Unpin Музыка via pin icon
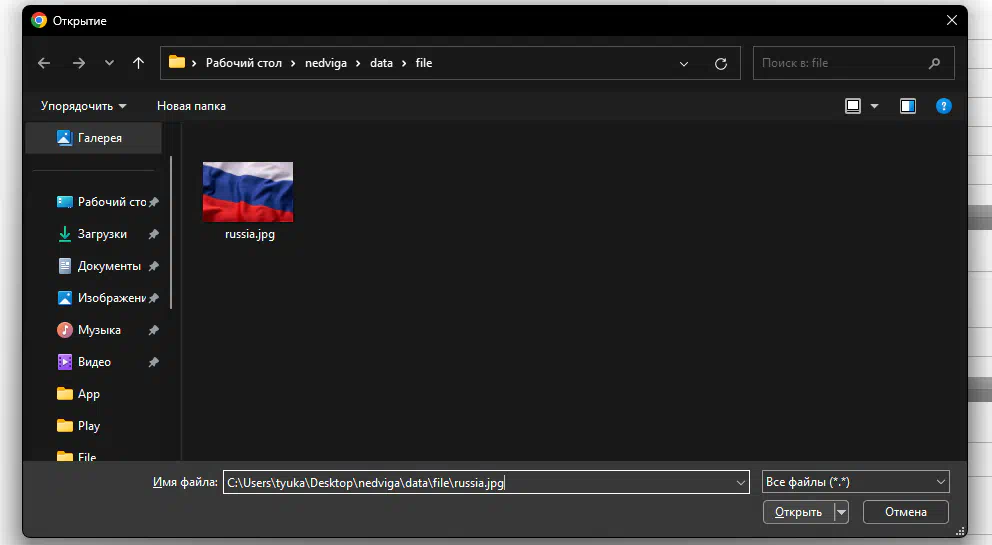 (x=153, y=330)
